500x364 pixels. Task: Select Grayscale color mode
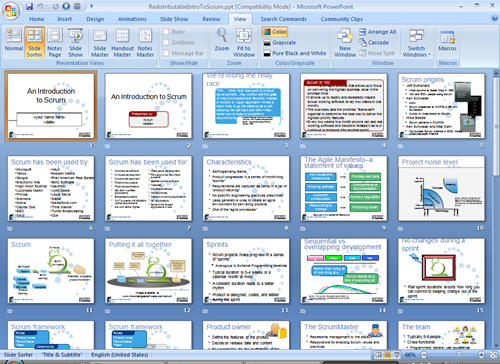pyautogui.click(x=280, y=43)
